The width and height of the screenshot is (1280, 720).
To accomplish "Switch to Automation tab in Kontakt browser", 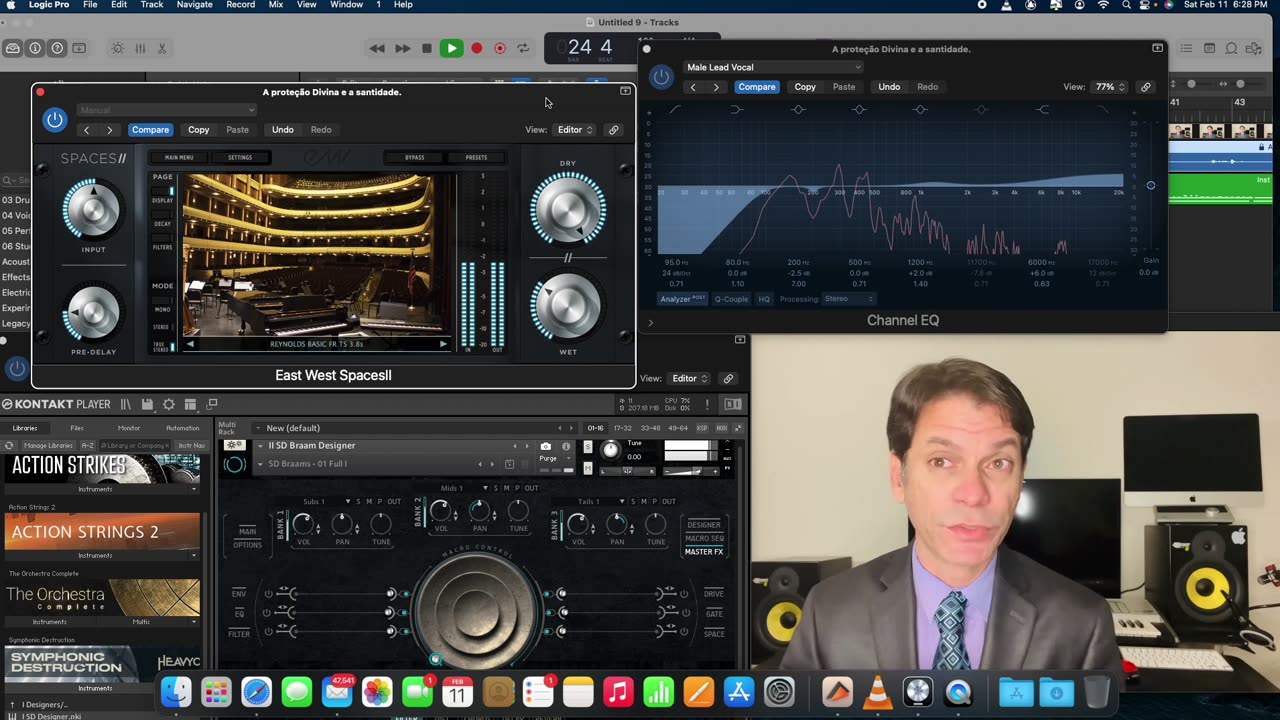I will 183,428.
